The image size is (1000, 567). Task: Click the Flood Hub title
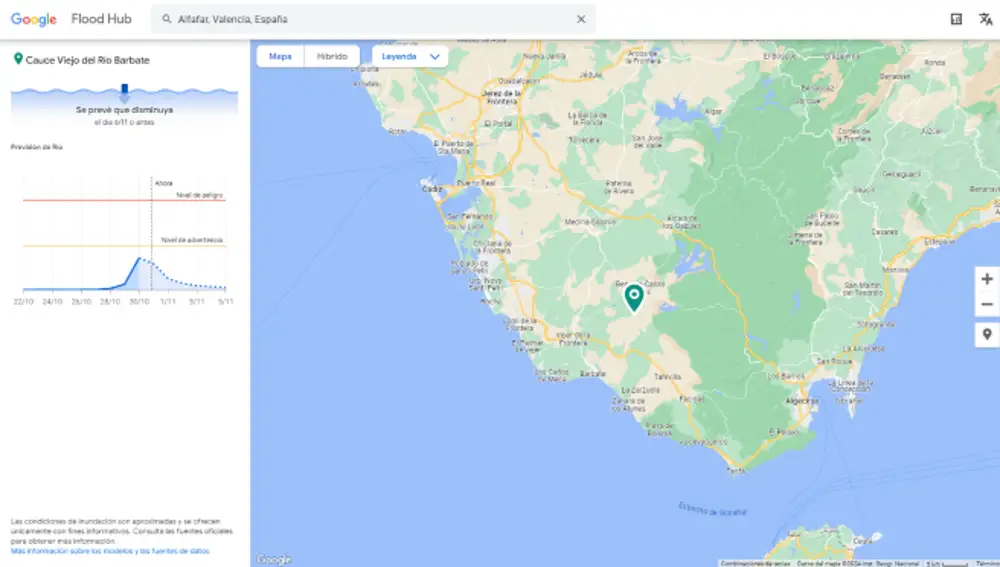tap(101, 19)
